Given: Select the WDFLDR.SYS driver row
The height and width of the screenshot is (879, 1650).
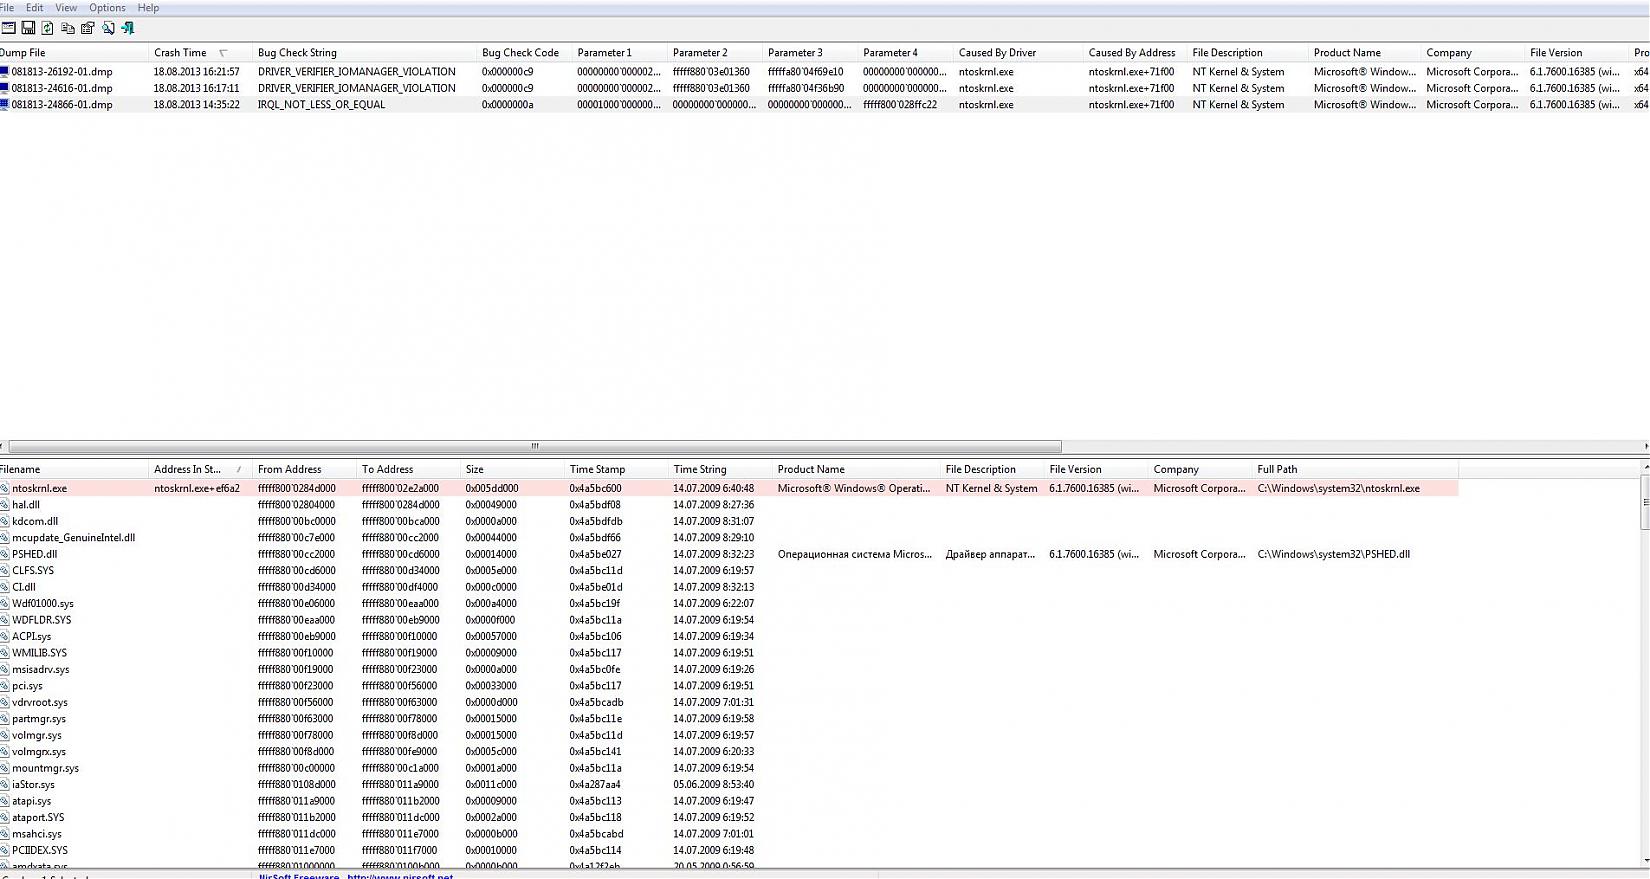Looking at the screenshot, I should pos(729,620).
